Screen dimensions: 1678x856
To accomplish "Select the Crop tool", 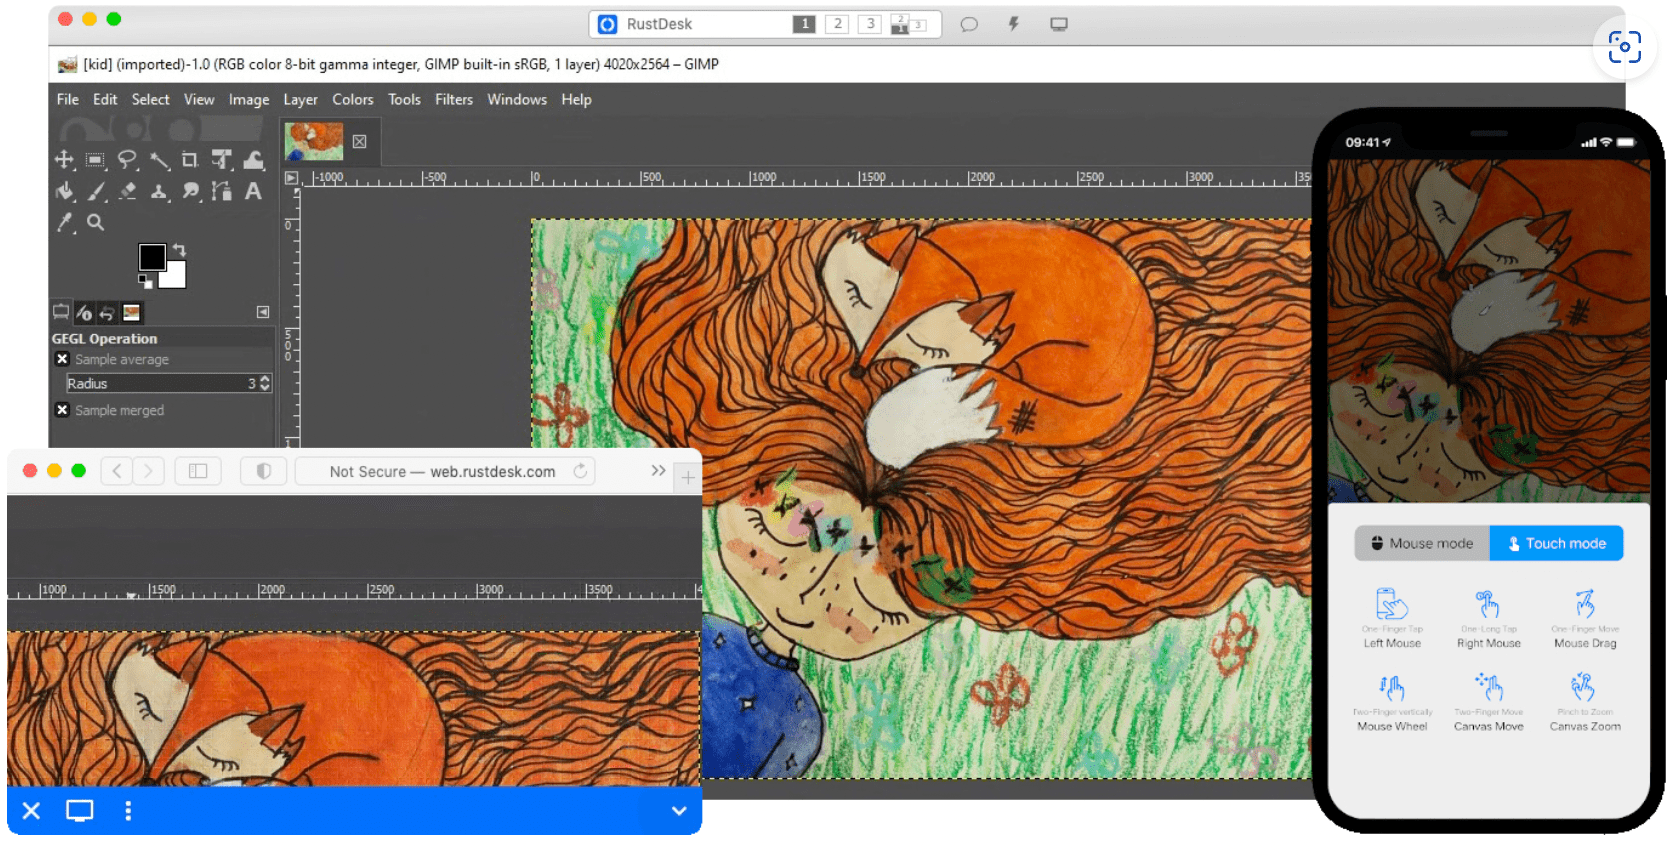I will click(190, 160).
